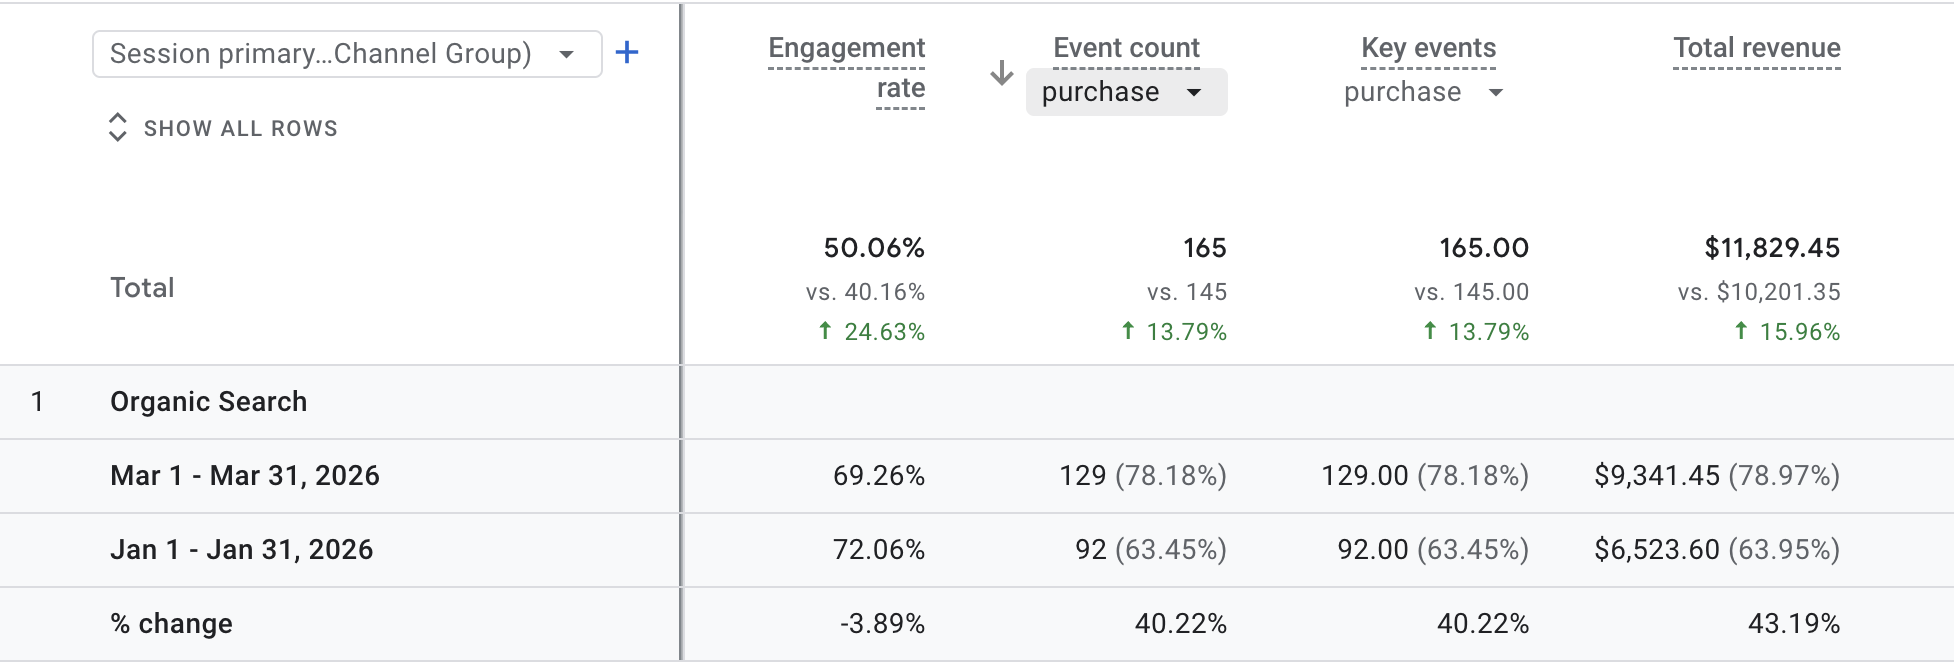Click the 43.19% revenue change cell
This screenshot has width=1956, height=662.
point(1794,623)
